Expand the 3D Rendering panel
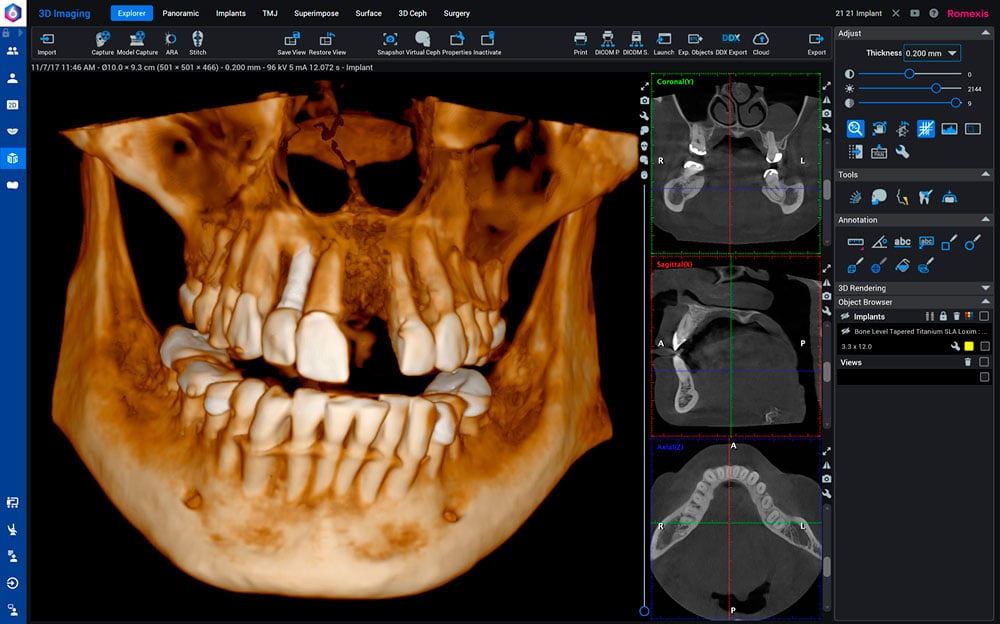 [986, 288]
